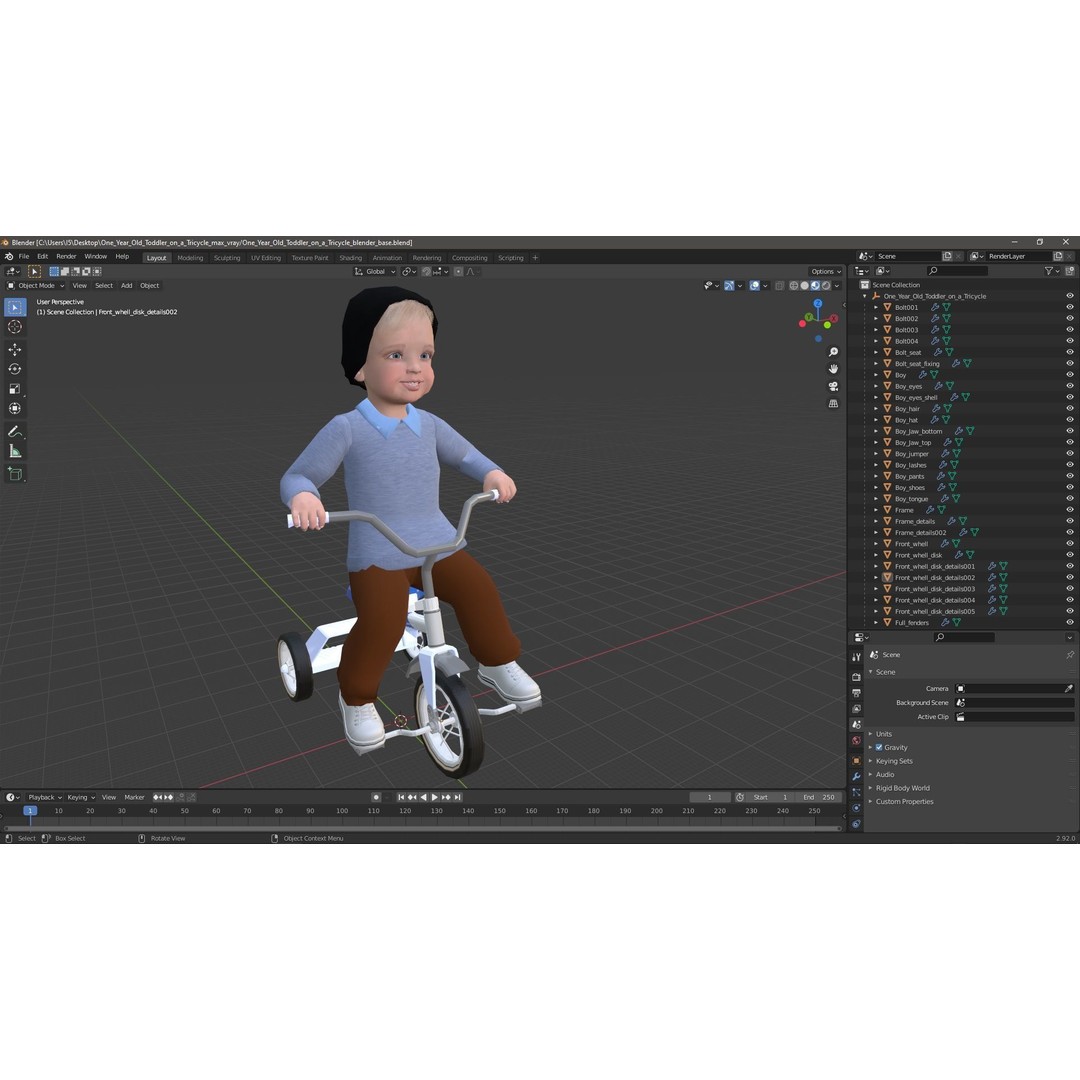Click the current frame number field
This screenshot has width=1080, height=1080.
tap(709, 797)
